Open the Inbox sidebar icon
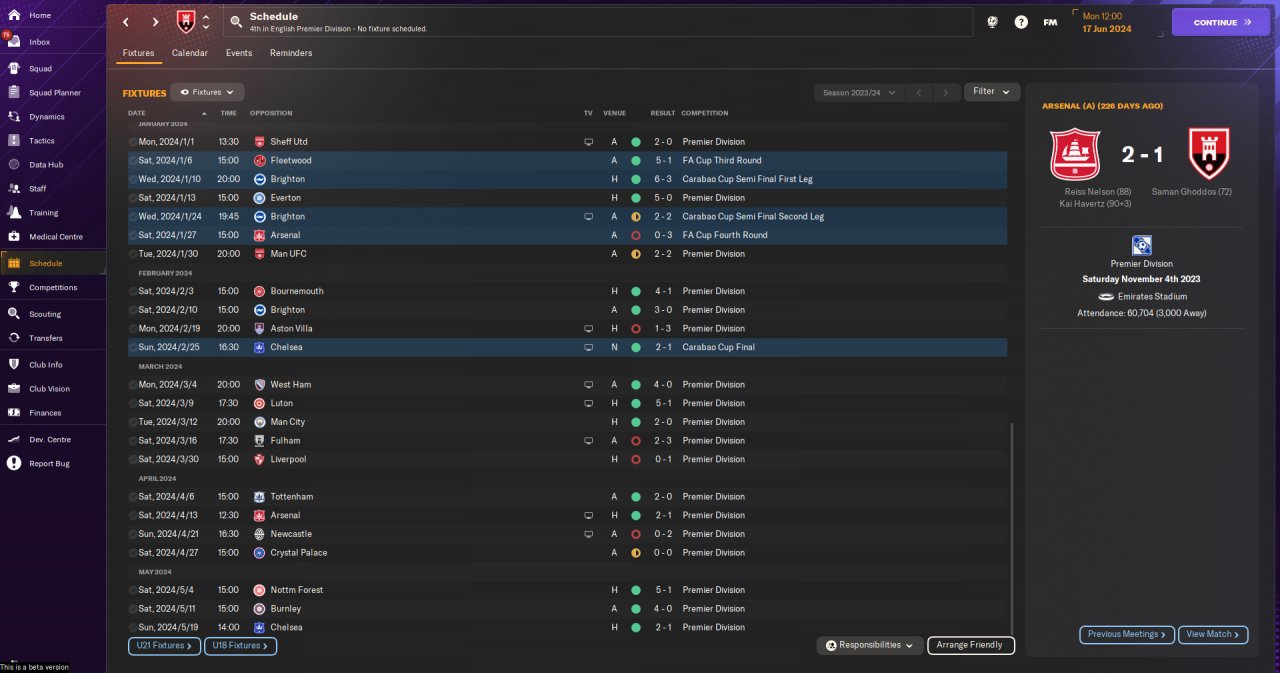The width and height of the screenshot is (1280, 673). pyautogui.click(x=14, y=42)
